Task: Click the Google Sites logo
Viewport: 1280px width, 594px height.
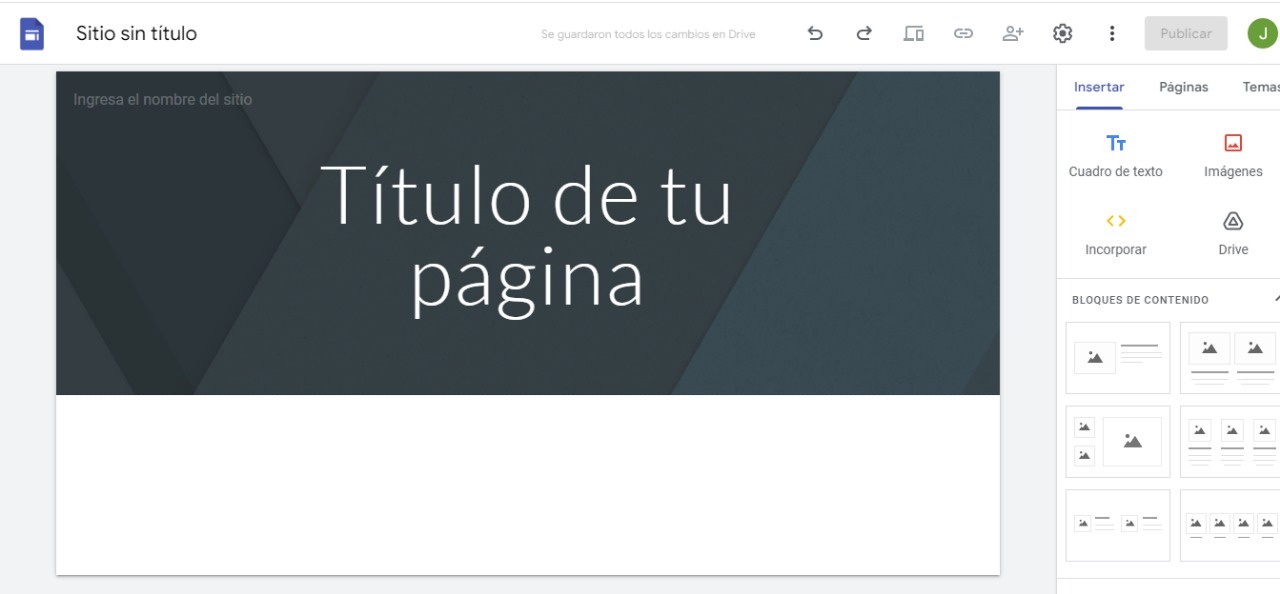Action: [31, 33]
